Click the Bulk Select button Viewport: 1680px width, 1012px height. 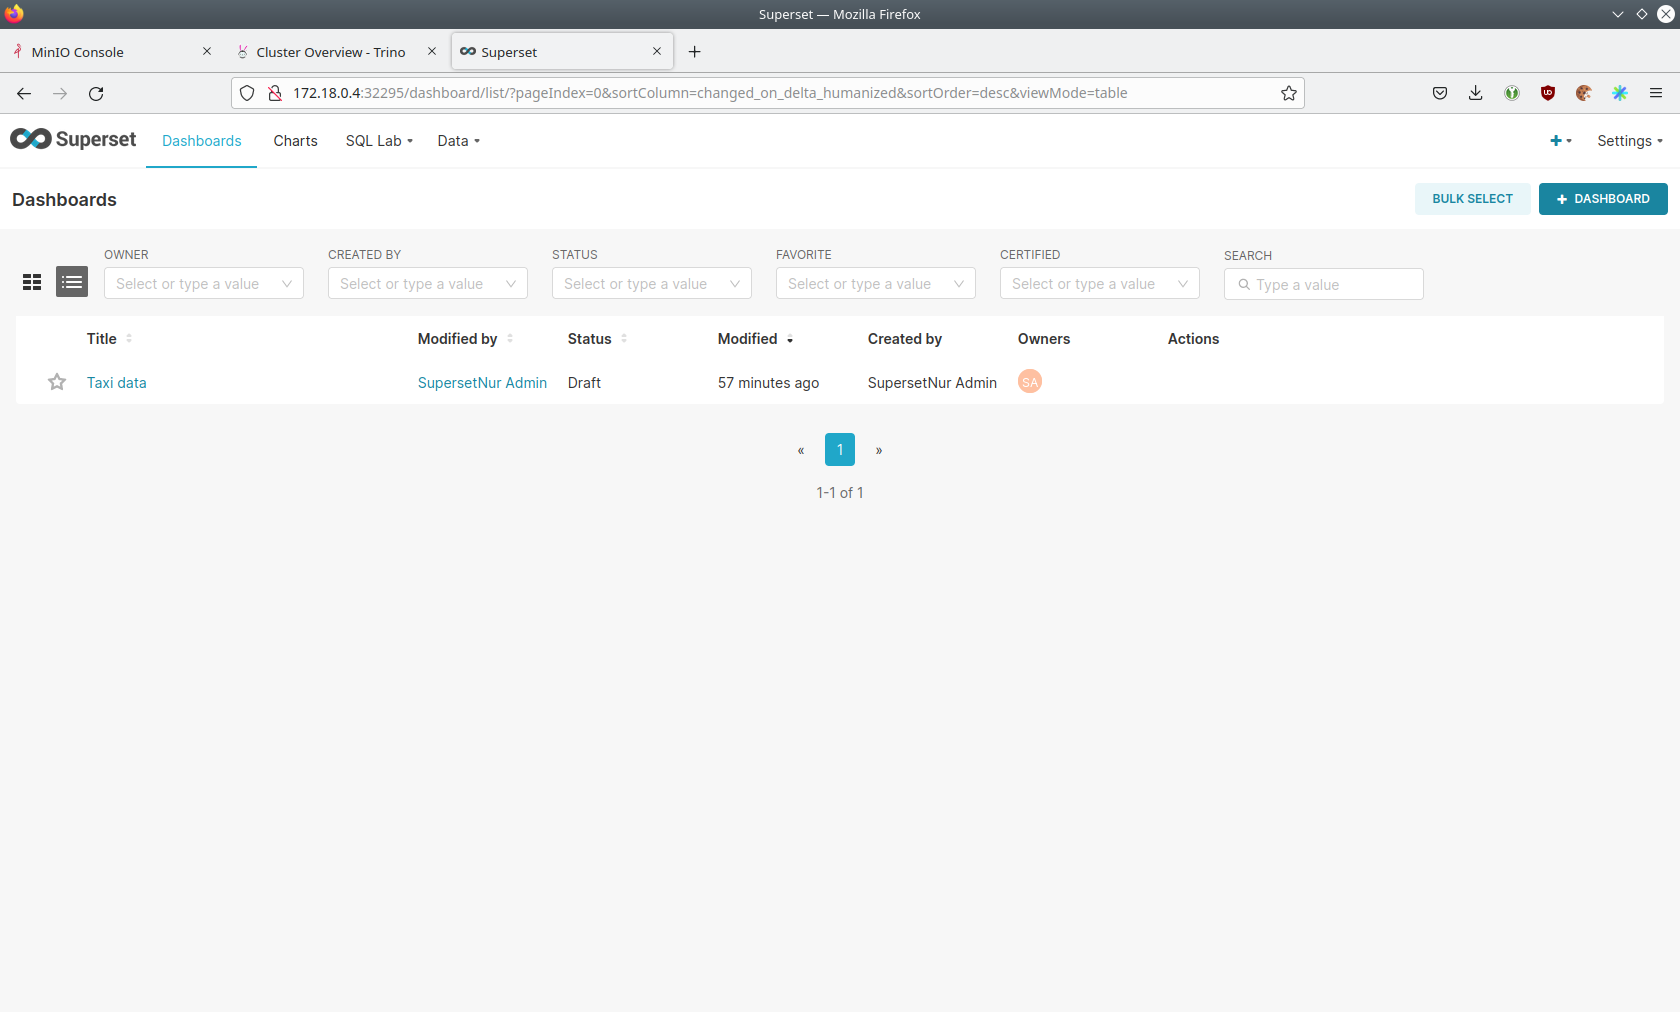[x=1472, y=199]
